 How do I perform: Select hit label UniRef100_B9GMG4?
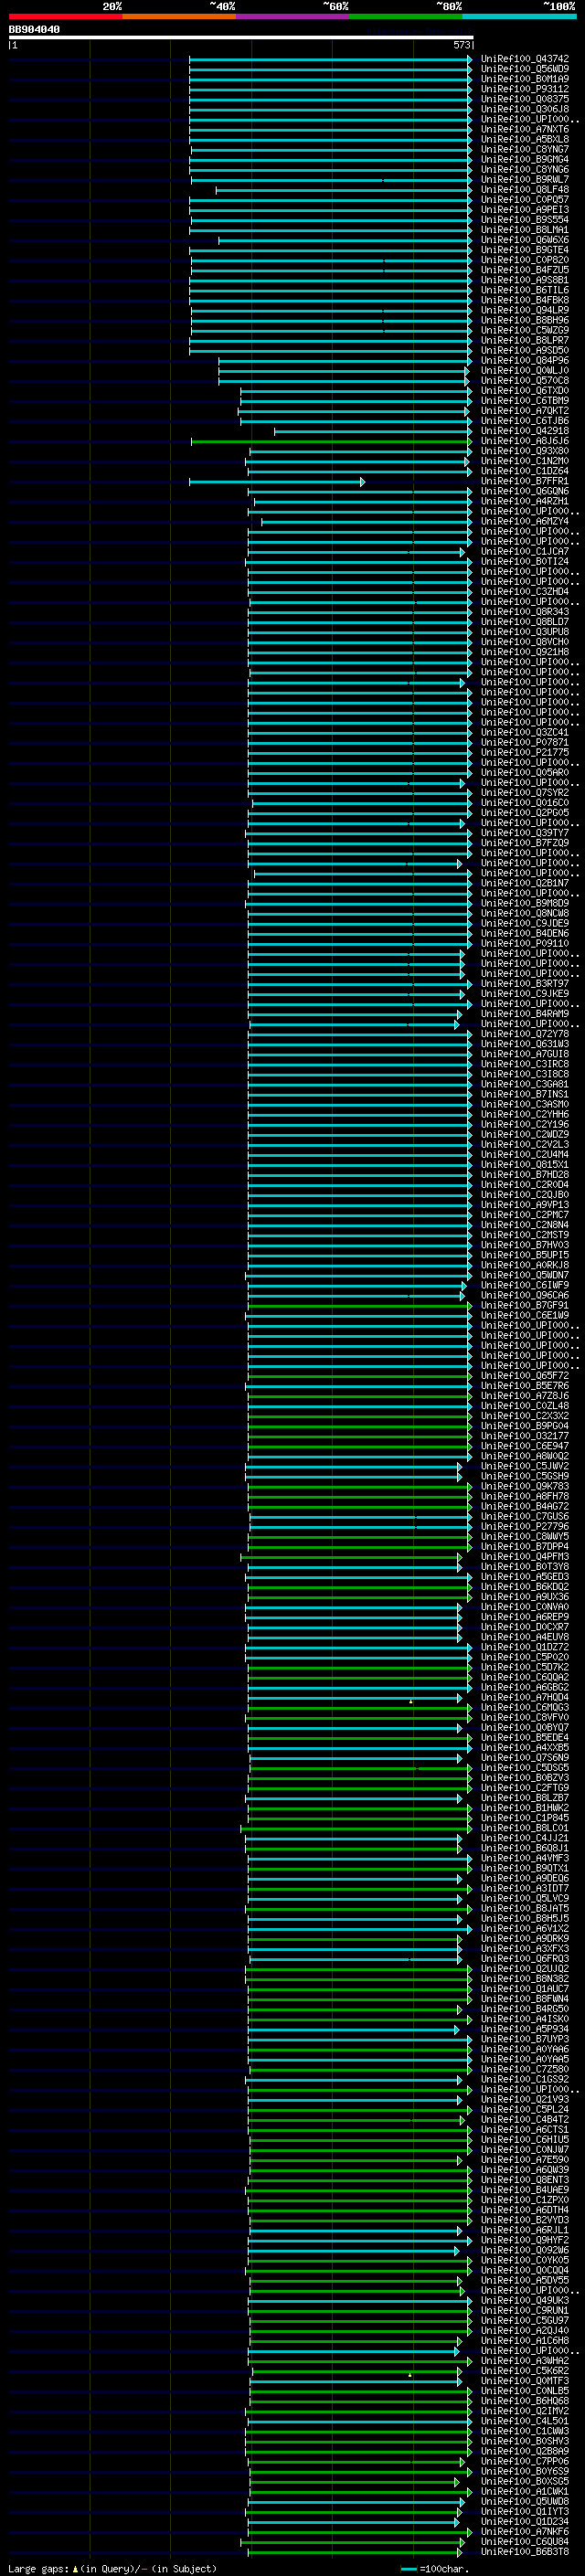[x=525, y=159]
